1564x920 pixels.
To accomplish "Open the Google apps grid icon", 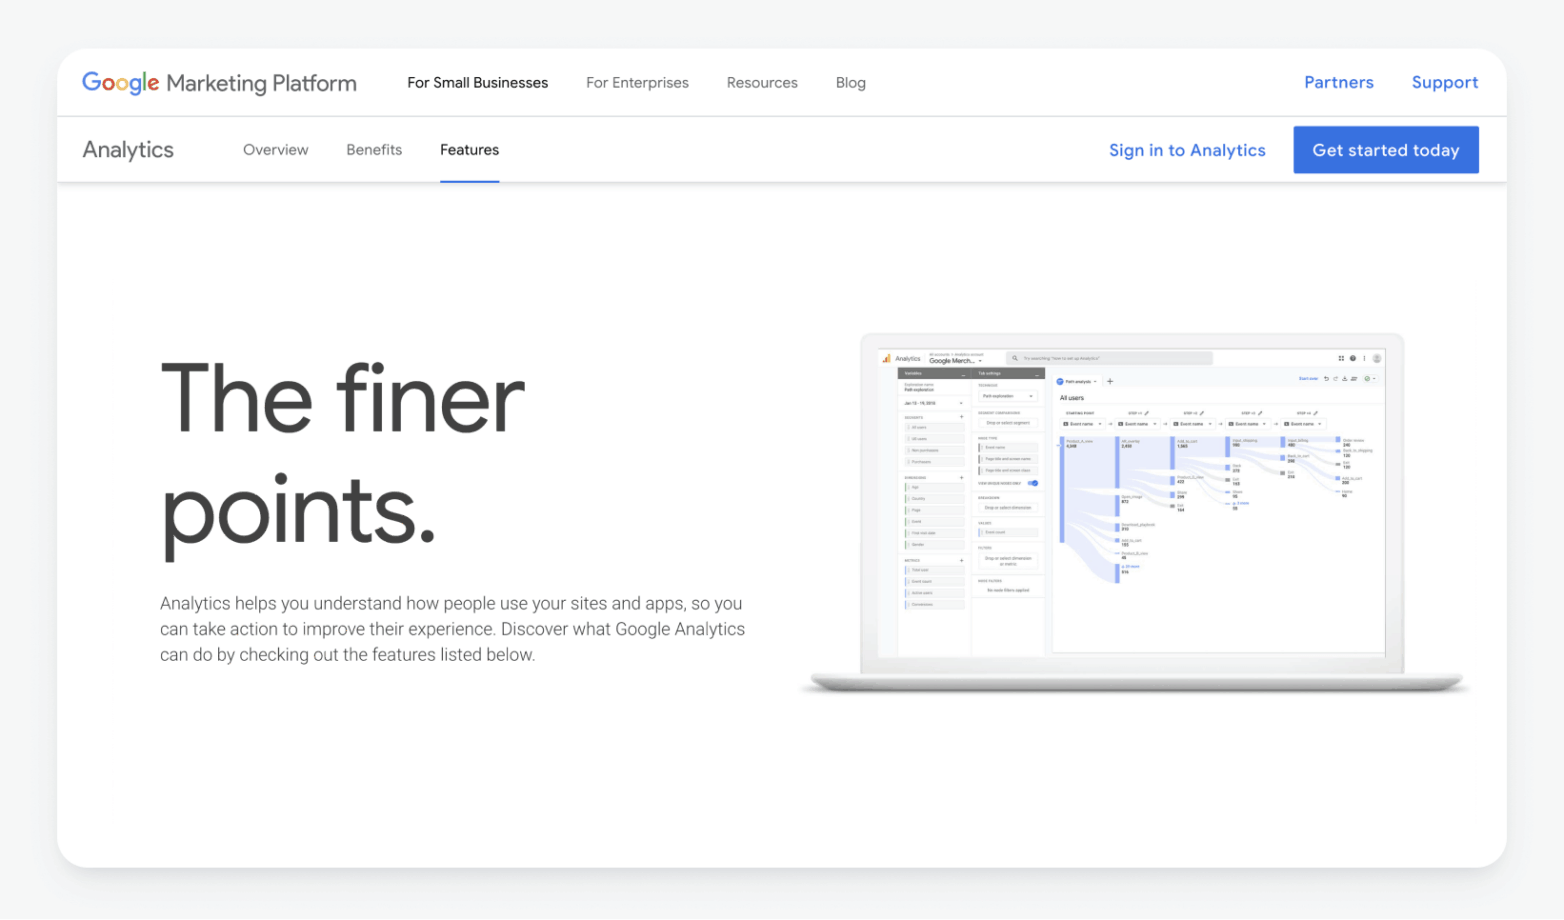I will coord(1340,358).
